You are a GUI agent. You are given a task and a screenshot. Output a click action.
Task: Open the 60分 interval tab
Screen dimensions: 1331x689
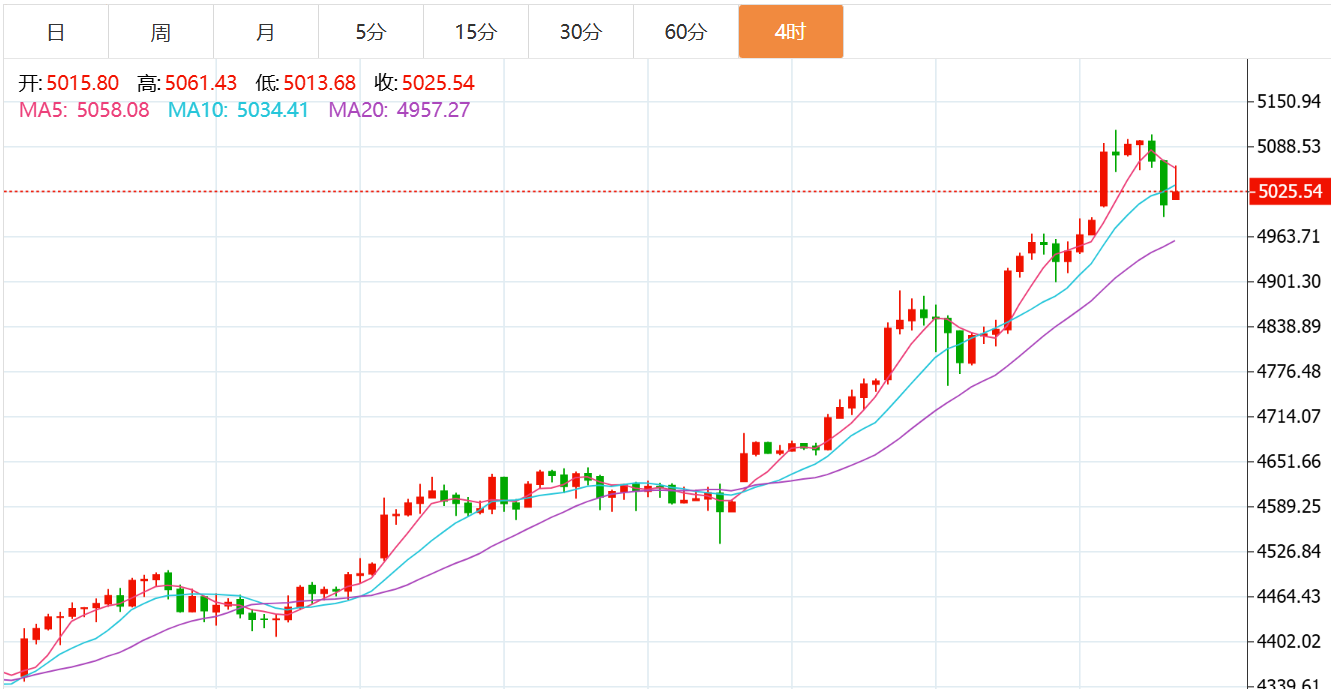coord(686,32)
